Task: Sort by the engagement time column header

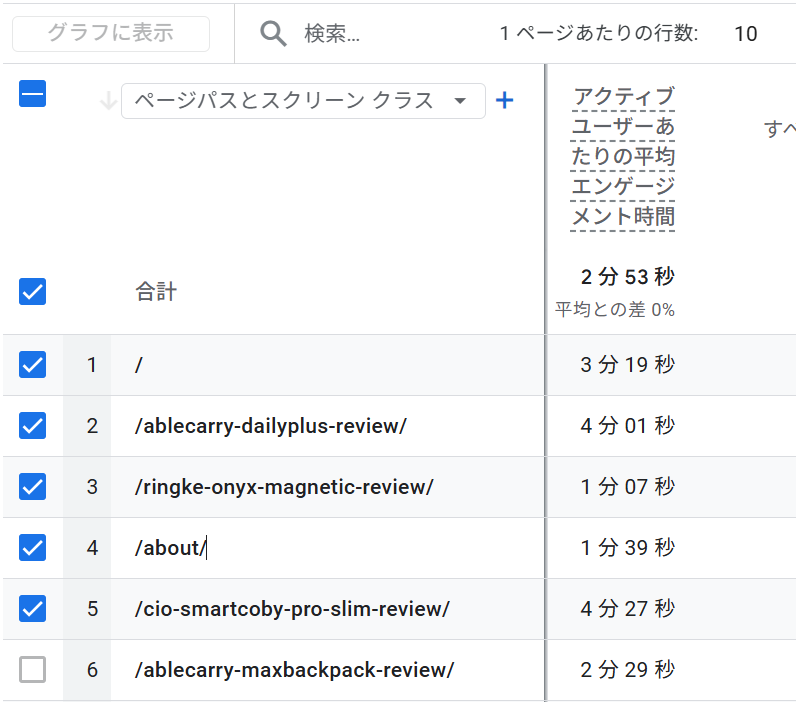Action: (623, 157)
